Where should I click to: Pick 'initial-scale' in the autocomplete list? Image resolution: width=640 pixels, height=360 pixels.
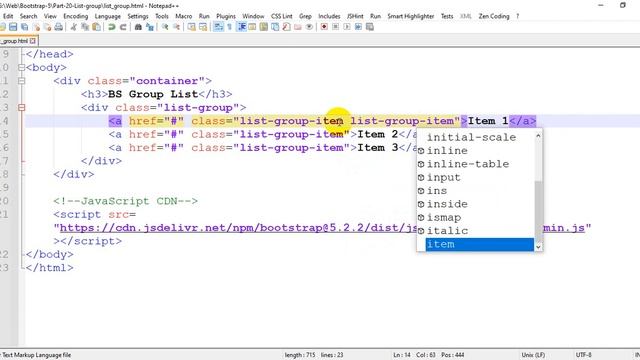pos(471,138)
